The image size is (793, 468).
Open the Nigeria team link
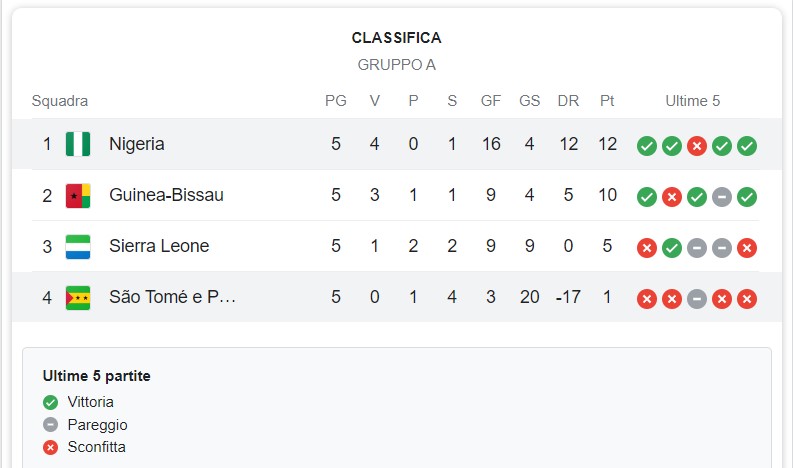[137, 144]
